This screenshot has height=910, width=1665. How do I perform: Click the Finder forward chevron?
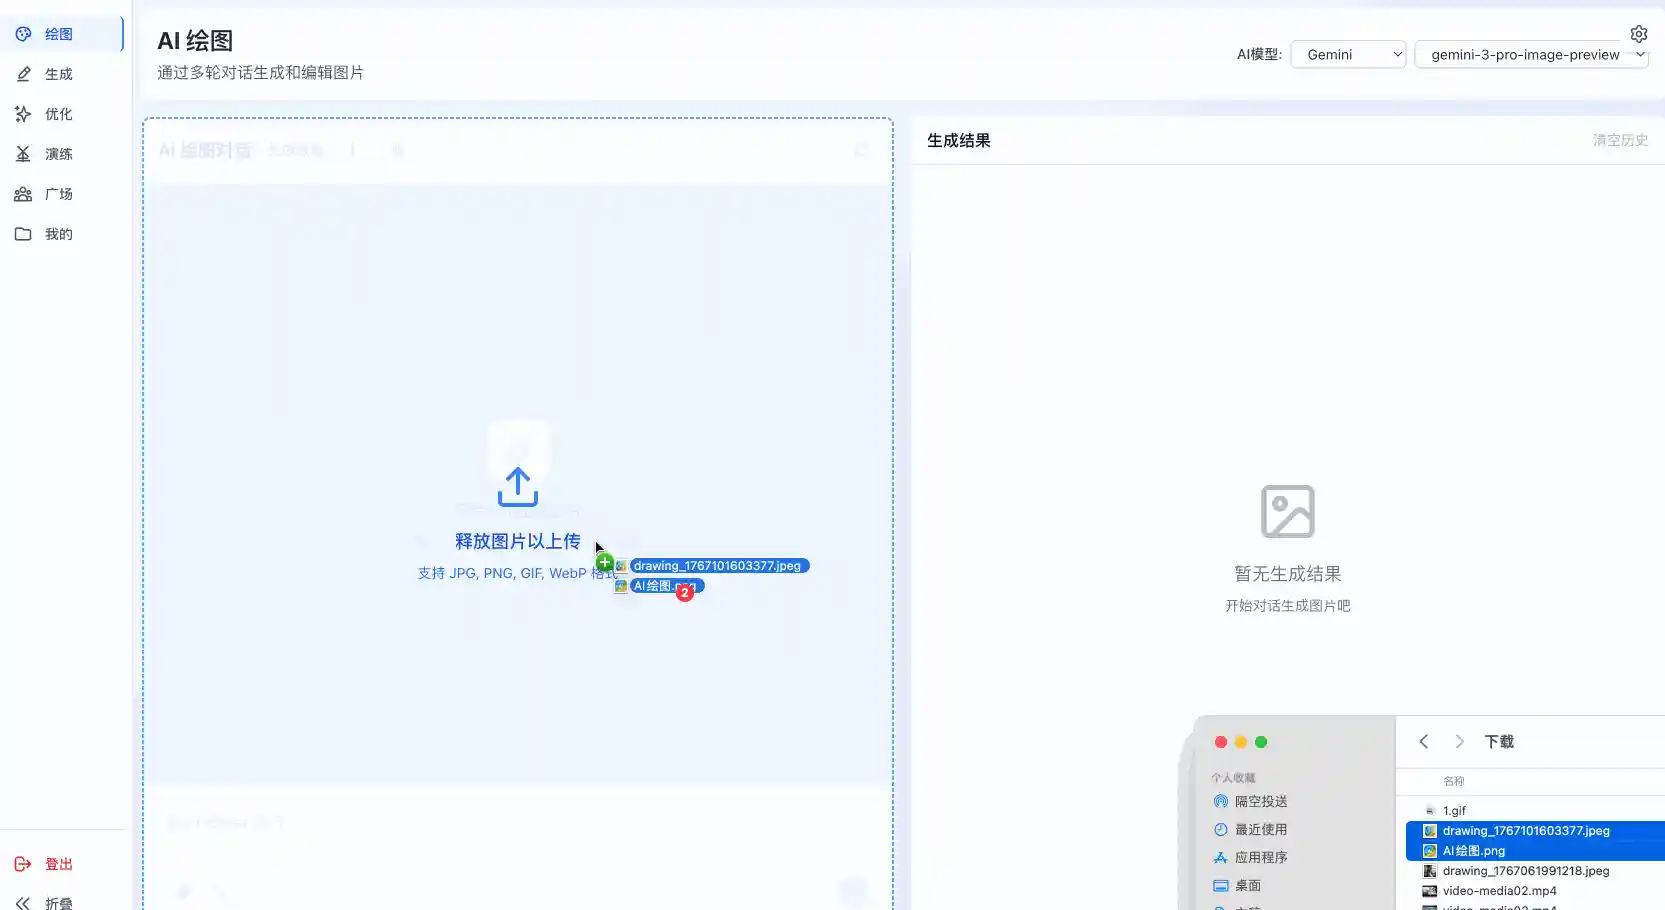[x=1459, y=741]
